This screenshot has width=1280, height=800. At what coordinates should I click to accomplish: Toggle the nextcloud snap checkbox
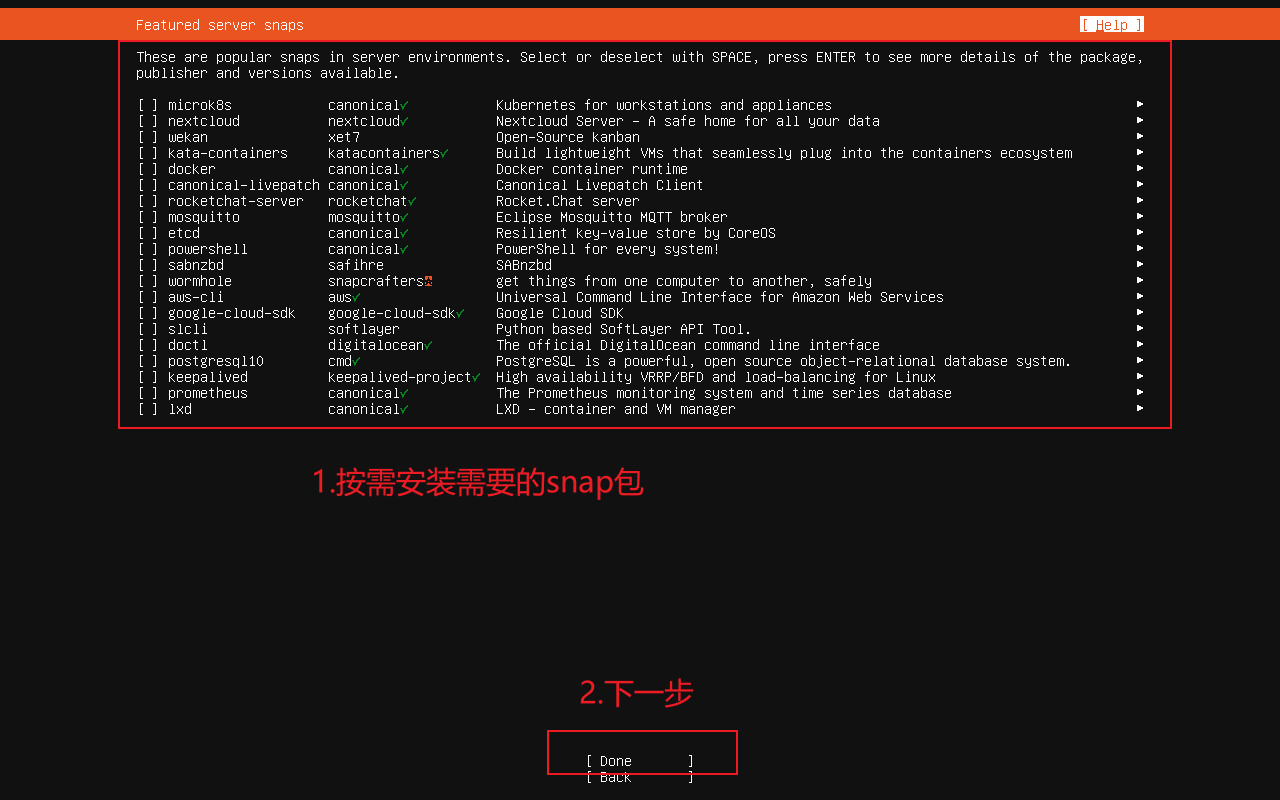148,121
